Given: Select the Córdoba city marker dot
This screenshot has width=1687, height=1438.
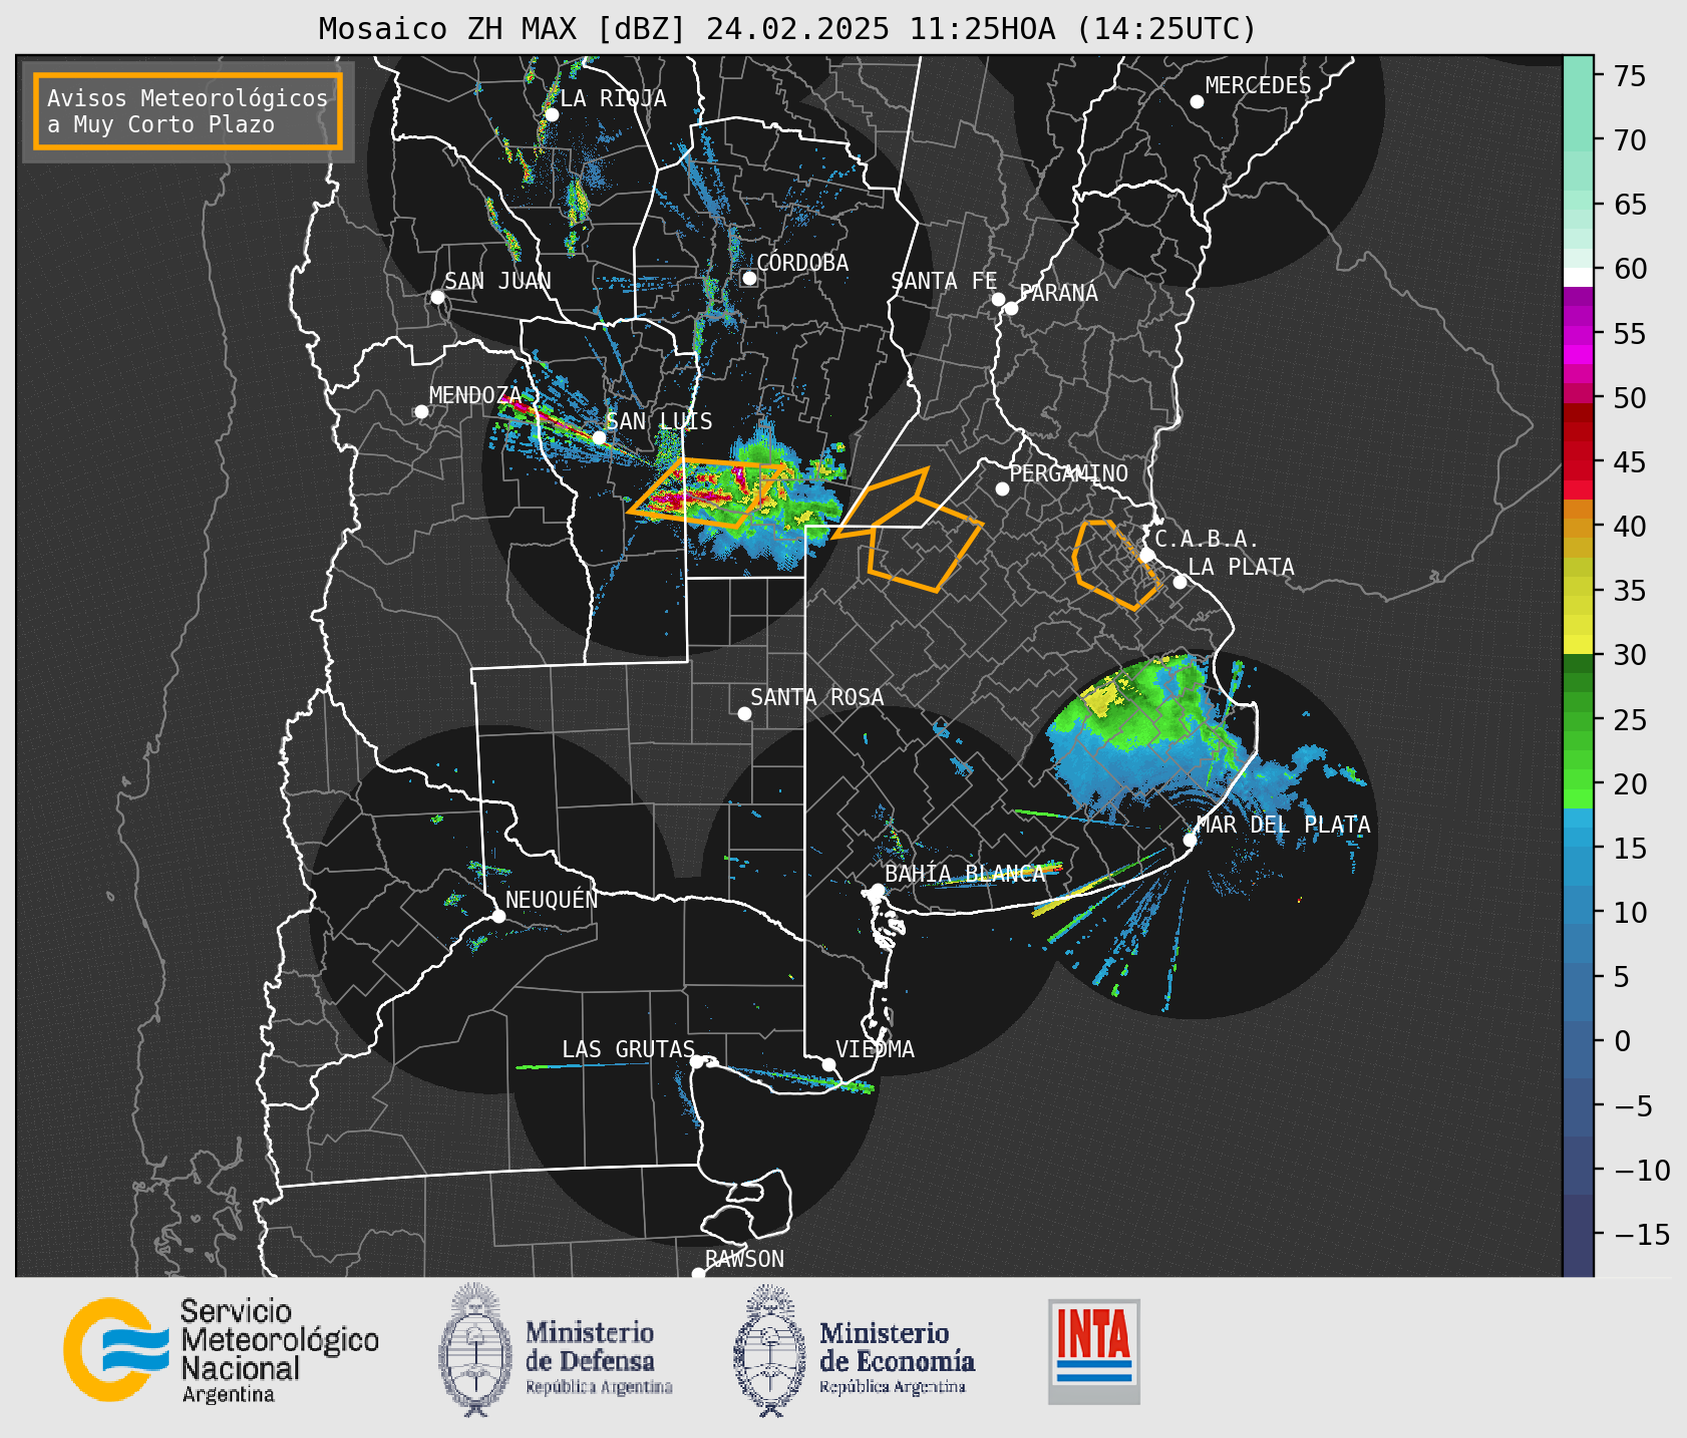Looking at the screenshot, I should (x=749, y=278).
